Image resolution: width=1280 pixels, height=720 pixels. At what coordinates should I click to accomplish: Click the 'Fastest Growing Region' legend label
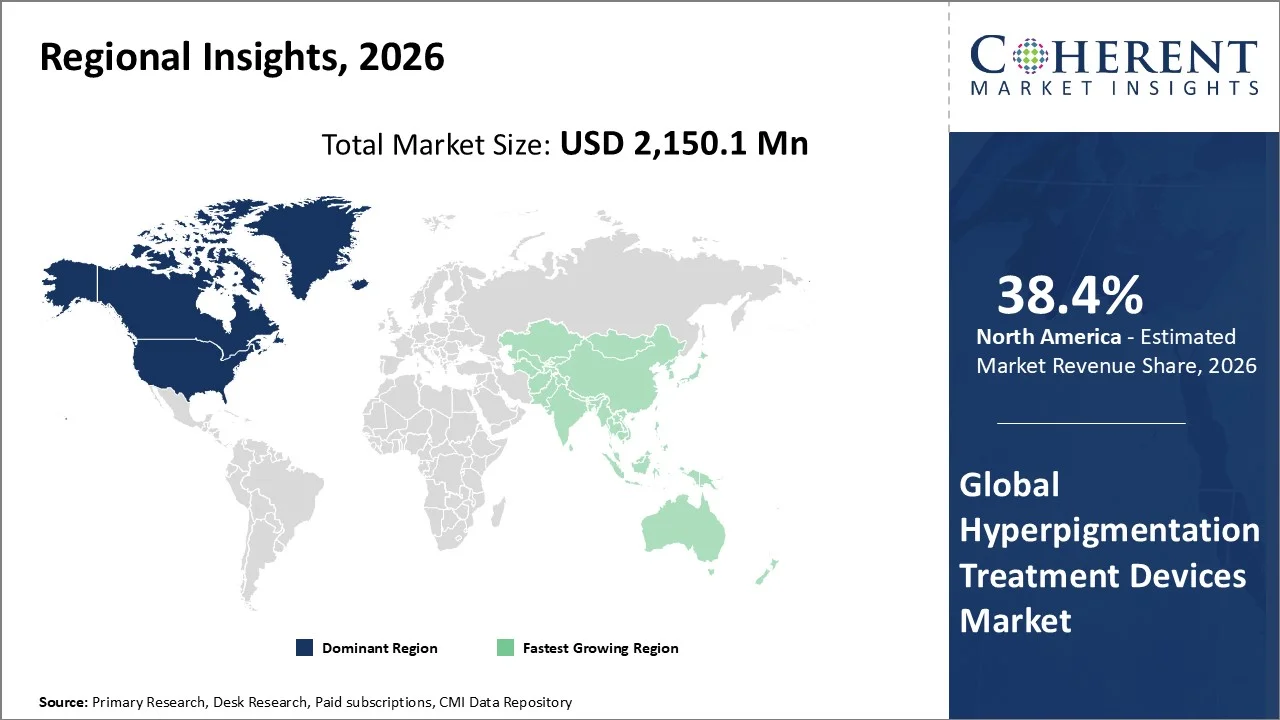point(601,648)
